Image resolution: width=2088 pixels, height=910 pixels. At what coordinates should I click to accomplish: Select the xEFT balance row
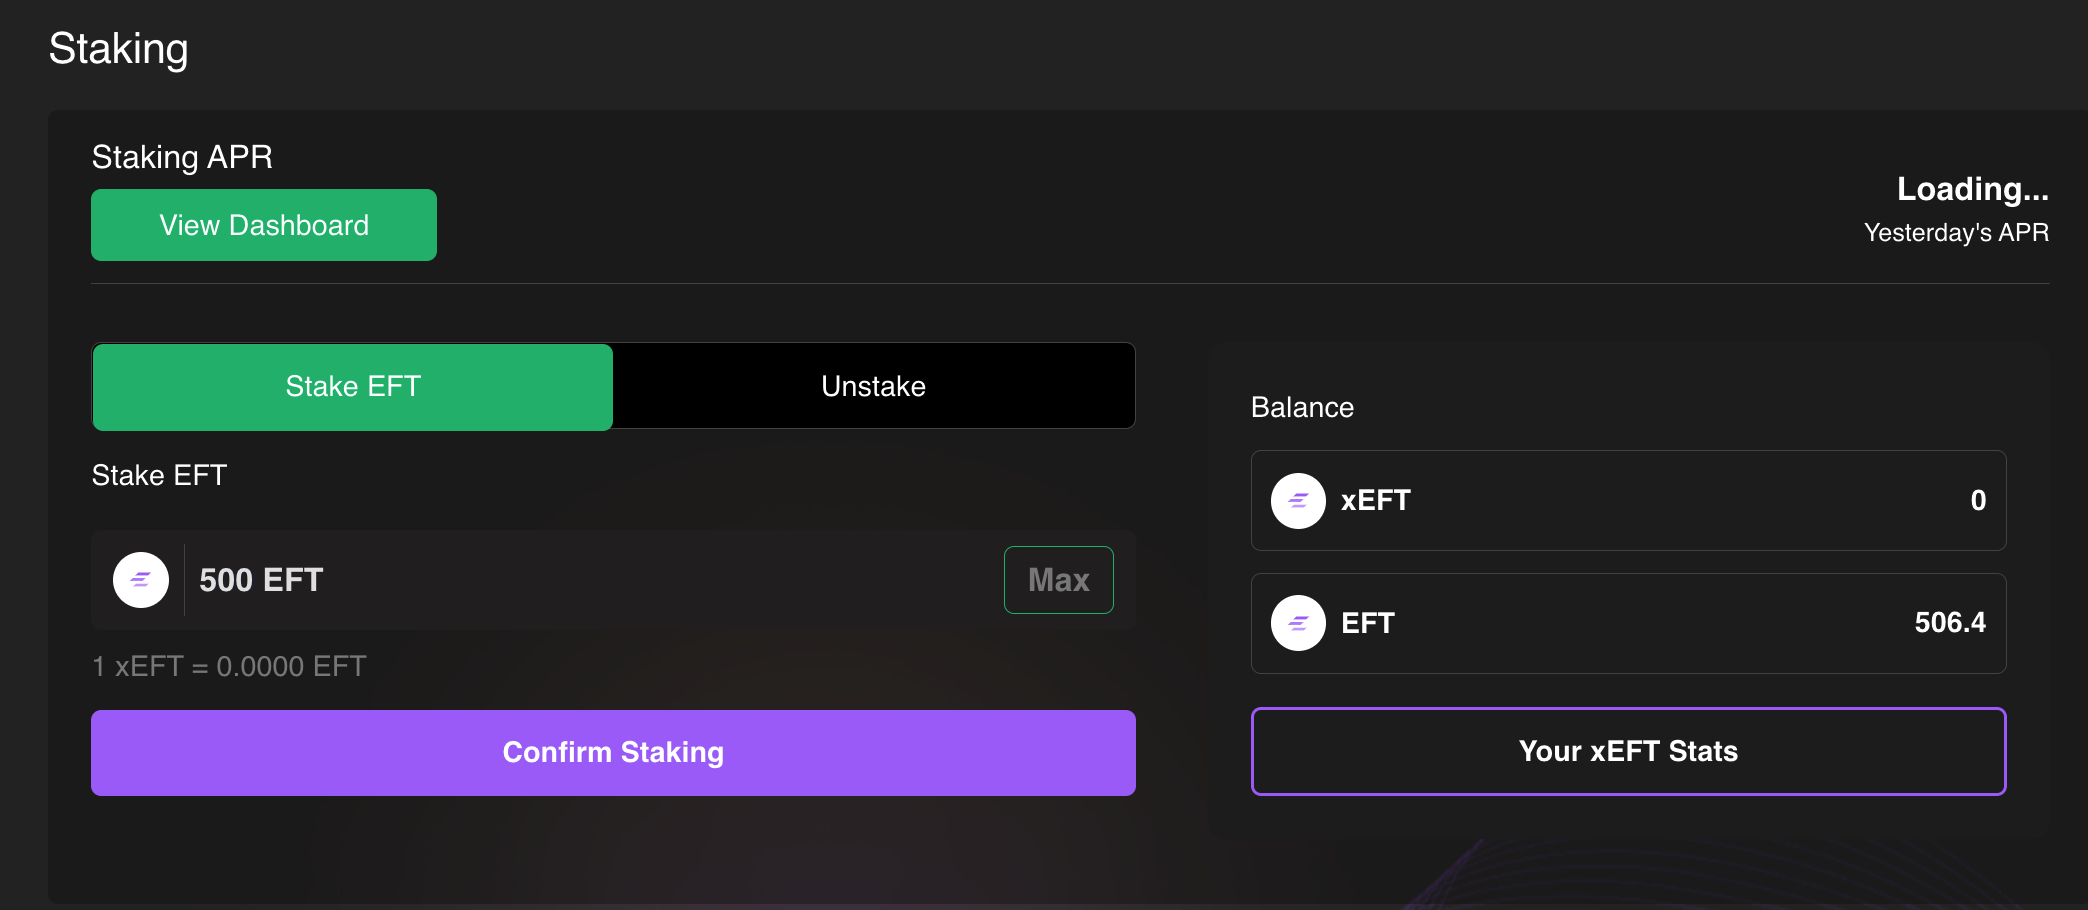(1628, 500)
